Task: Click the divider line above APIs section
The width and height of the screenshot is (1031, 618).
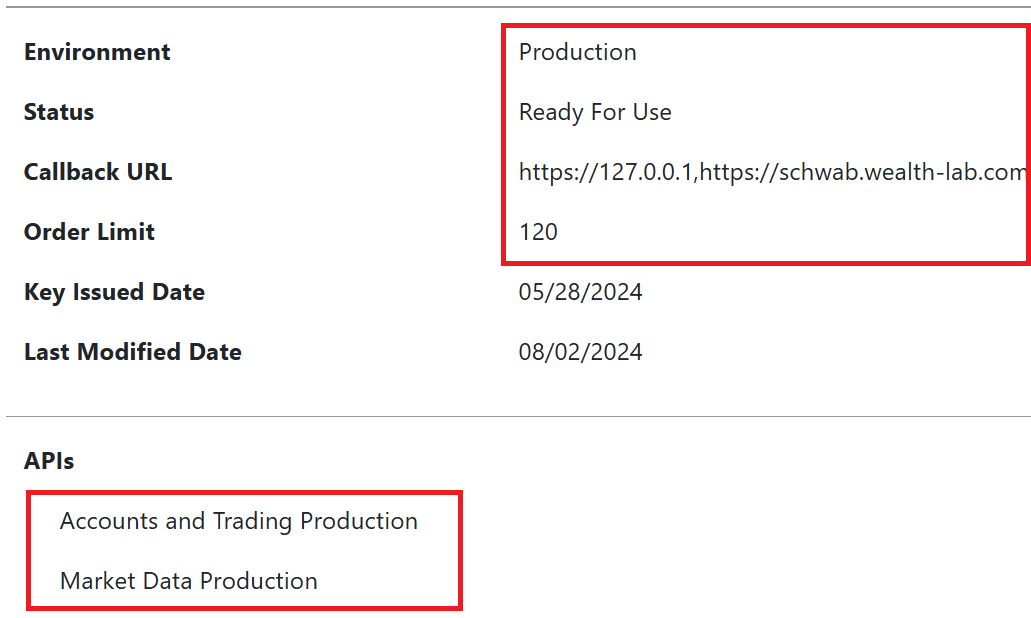Action: click(x=518, y=416)
